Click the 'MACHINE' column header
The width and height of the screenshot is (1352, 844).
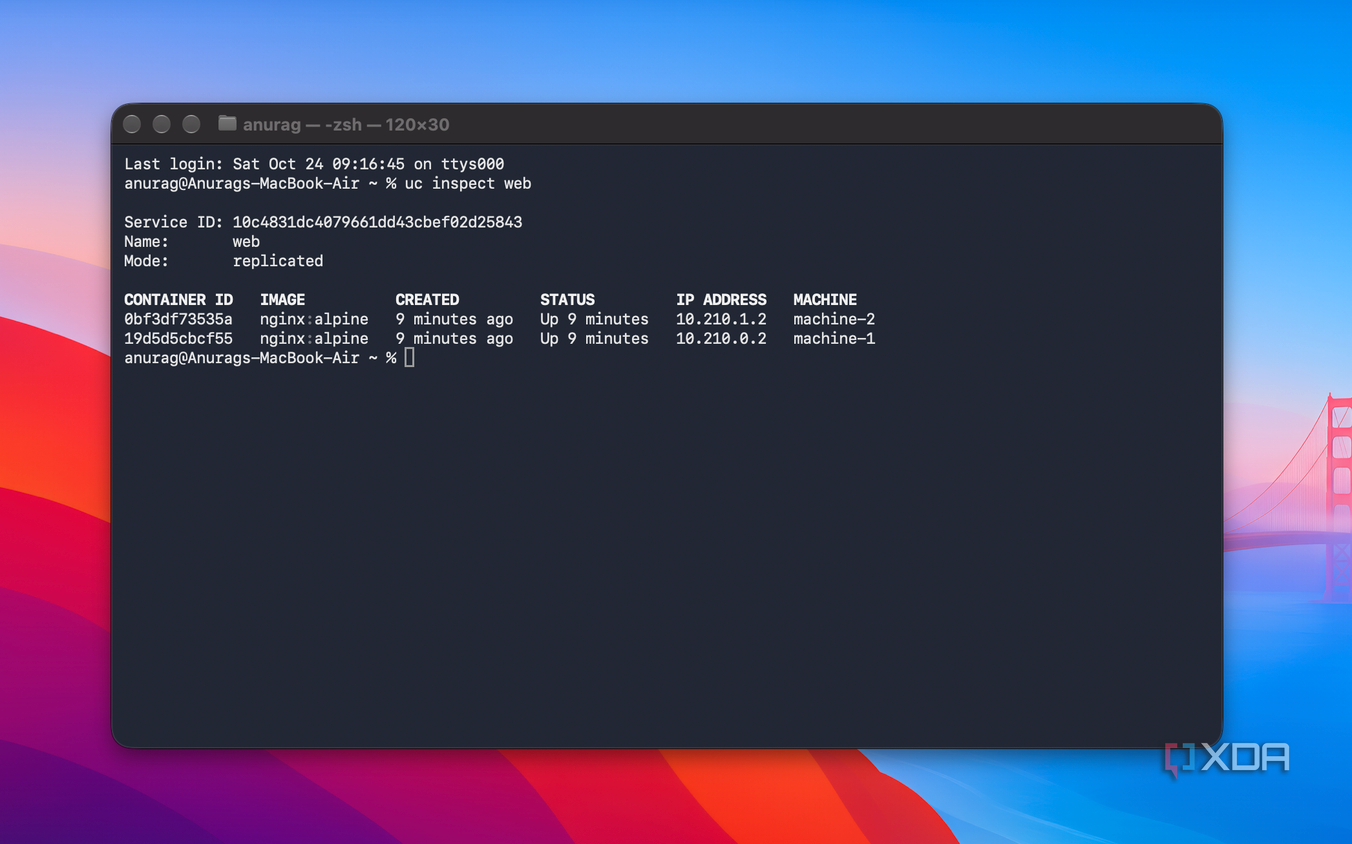(825, 300)
